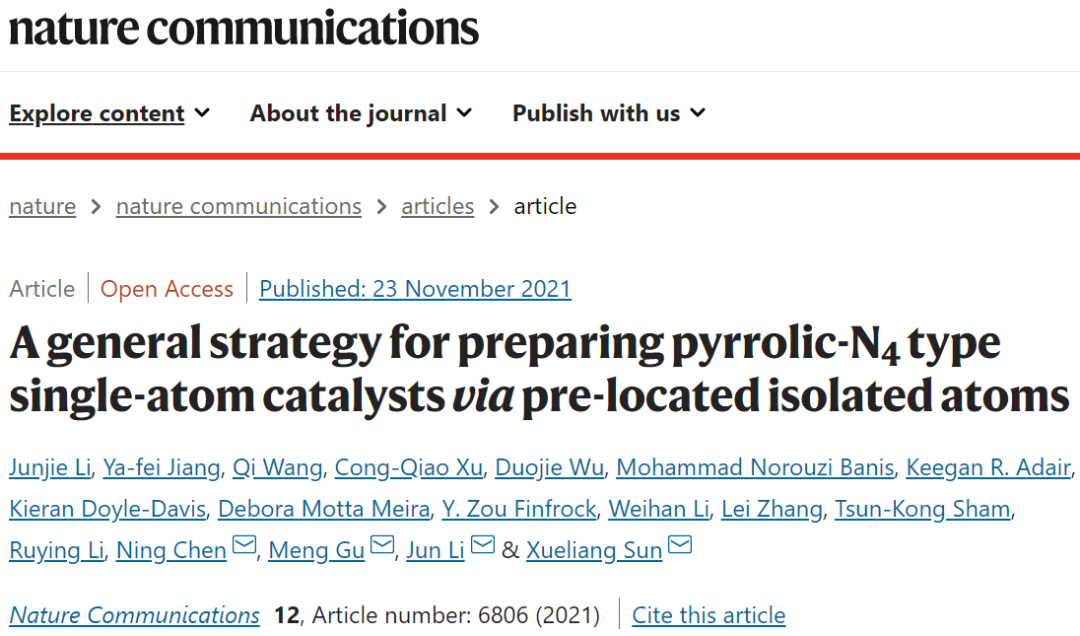Click the Published: 23 November 2021 link
The width and height of the screenshot is (1080, 636).
click(x=415, y=289)
